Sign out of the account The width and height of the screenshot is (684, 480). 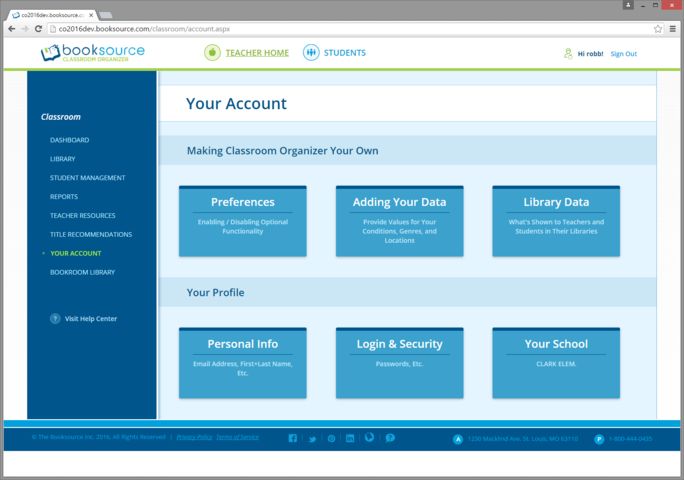[x=623, y=54]
